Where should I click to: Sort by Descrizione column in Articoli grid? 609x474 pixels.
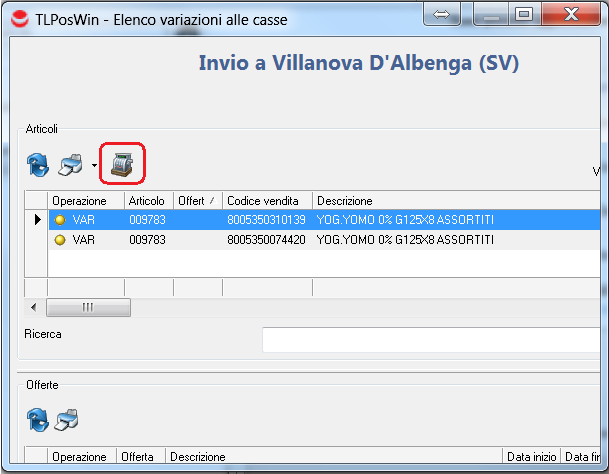tap(456, 201)
